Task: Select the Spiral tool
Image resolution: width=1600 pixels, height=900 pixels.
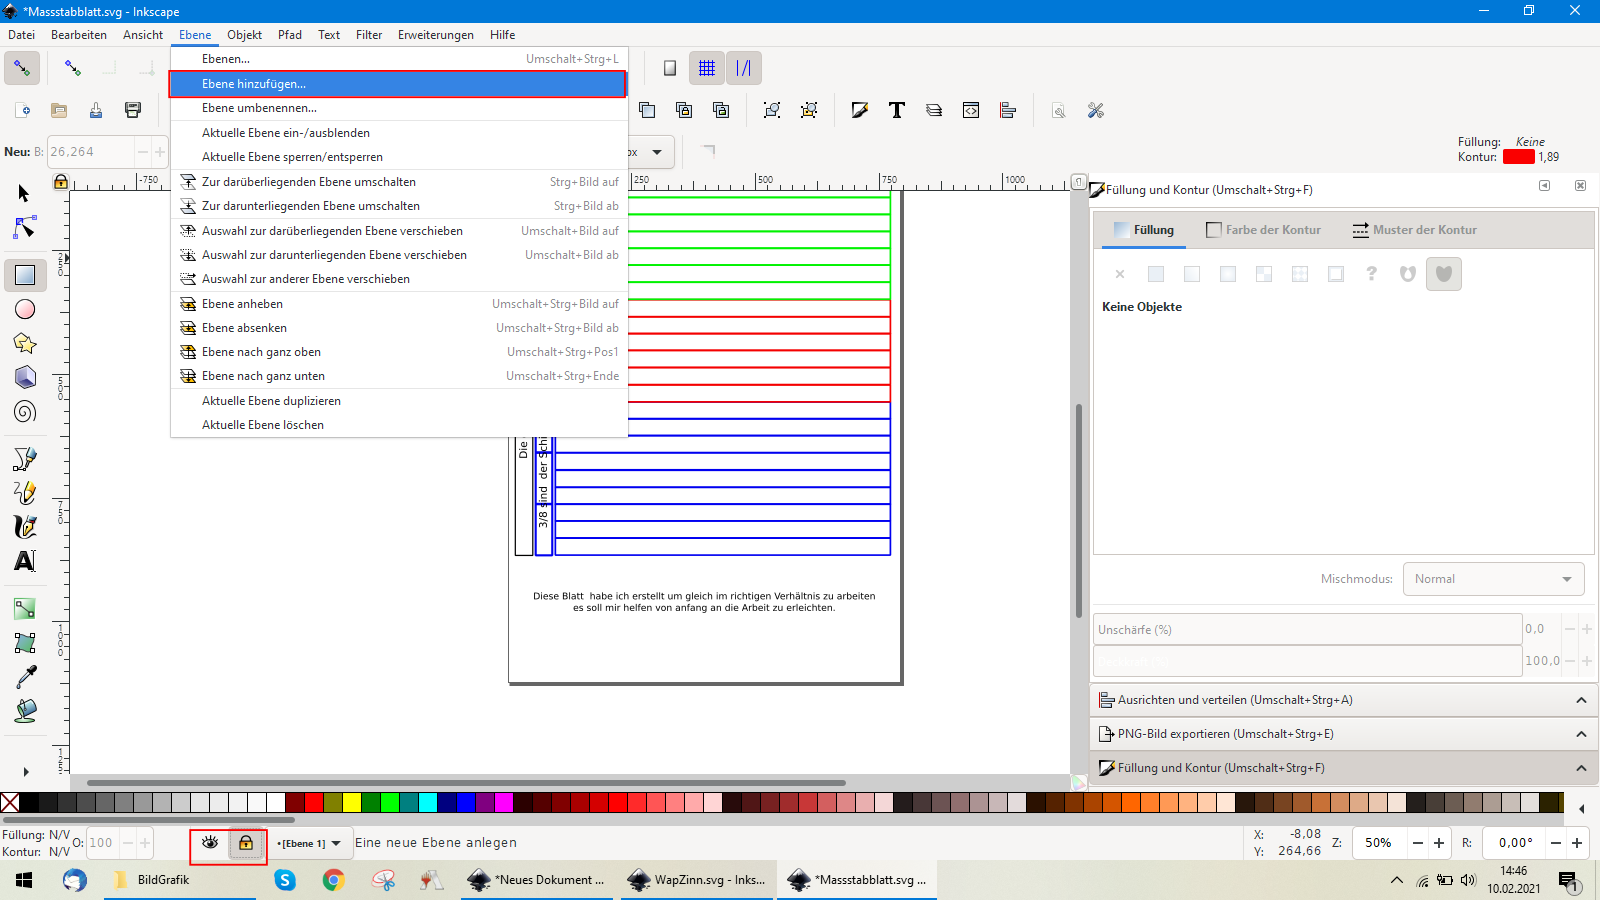Action: point(25,411)
